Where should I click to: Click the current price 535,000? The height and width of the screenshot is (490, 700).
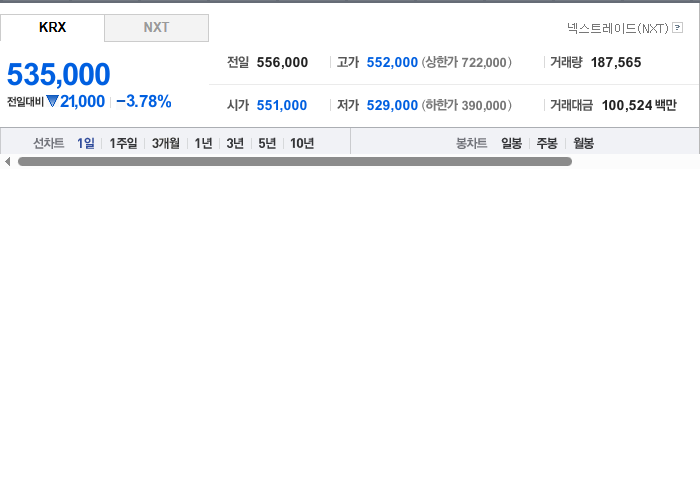(x=58, y=74)
